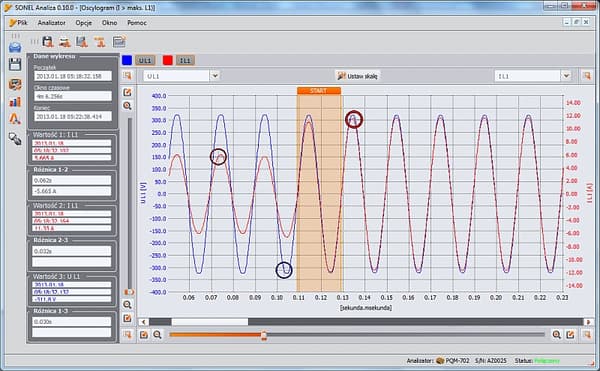The image size is (600, 371).
Task: Open the Opcje menu
Action: 83,23
